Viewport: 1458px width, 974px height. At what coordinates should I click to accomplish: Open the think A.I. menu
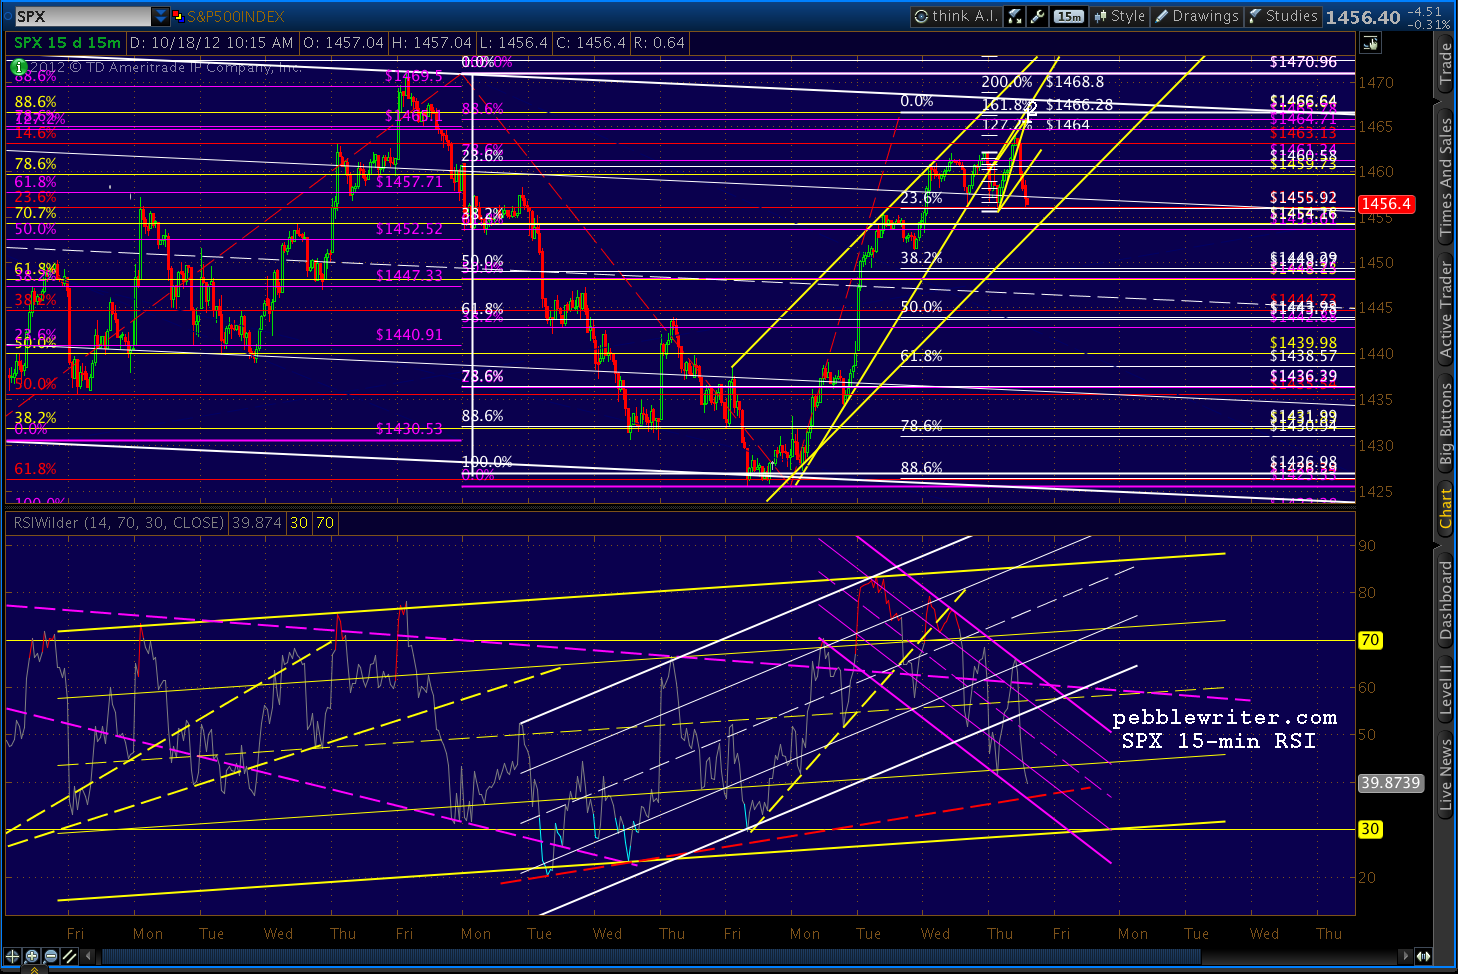955,16
